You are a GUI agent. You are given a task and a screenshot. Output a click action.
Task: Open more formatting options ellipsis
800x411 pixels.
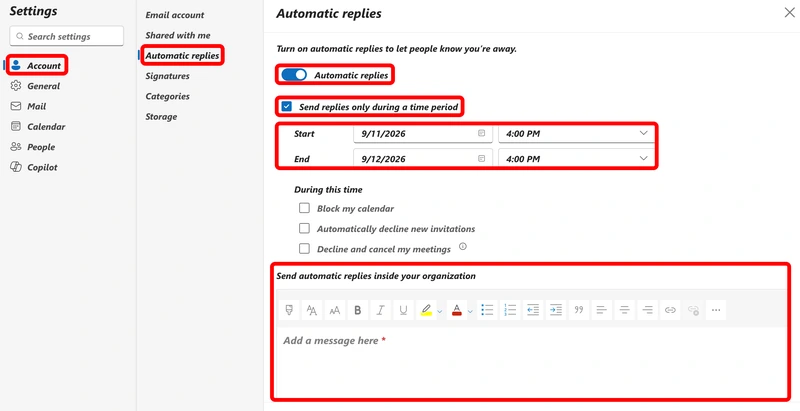pyautogui.click(x=716, y=310)
